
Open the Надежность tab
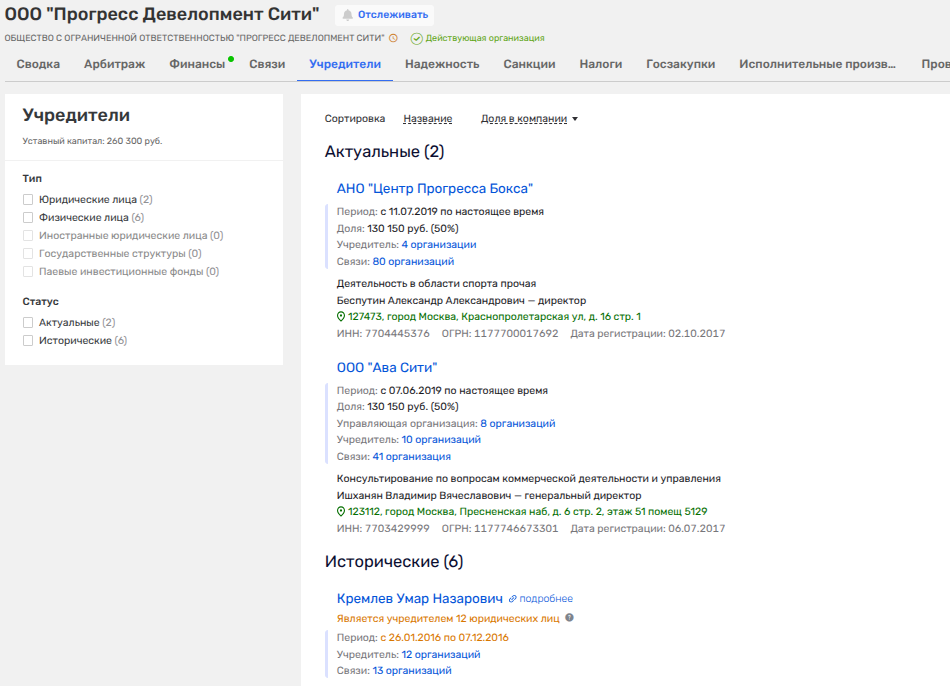(441, 64)
